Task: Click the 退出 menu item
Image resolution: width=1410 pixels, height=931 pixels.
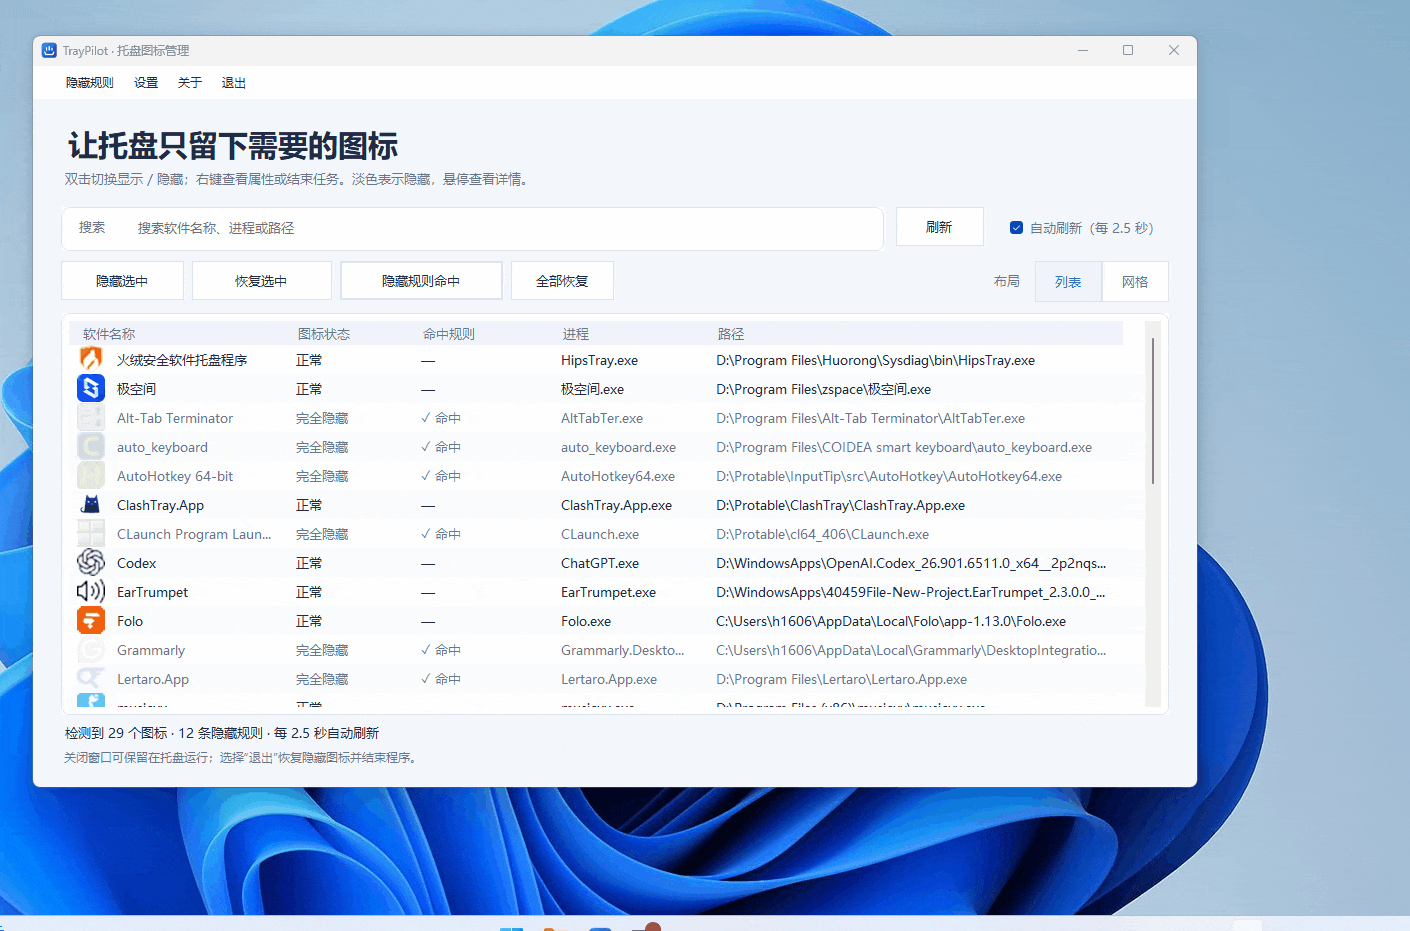Action: [x=234, y=83]
